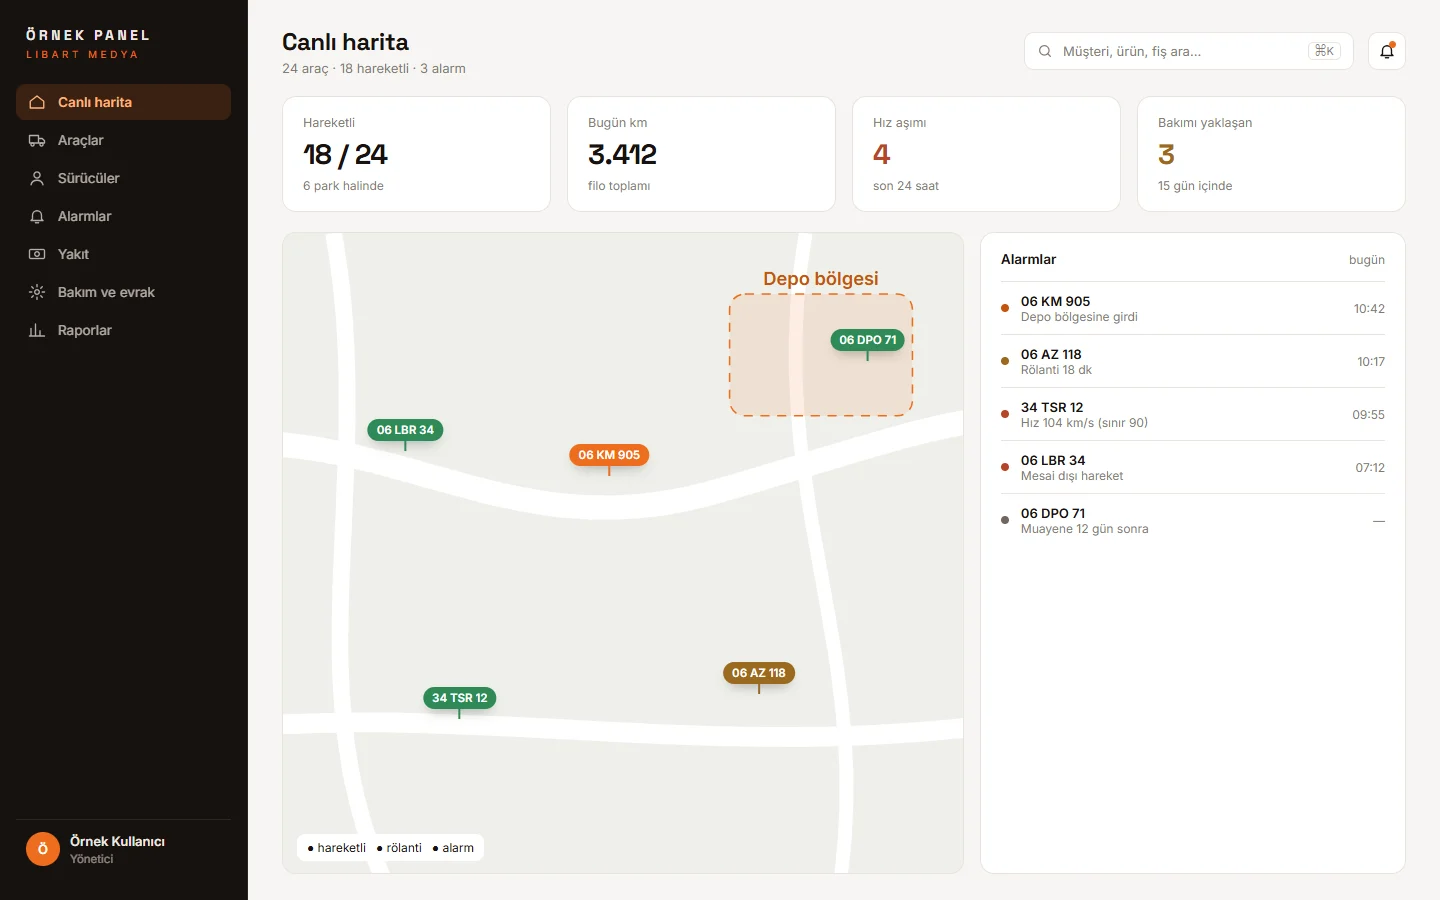Viewport: 1440px width, 900px height.
Task: Select map marker 06 DPO 71
Action: tap(868, 340)
